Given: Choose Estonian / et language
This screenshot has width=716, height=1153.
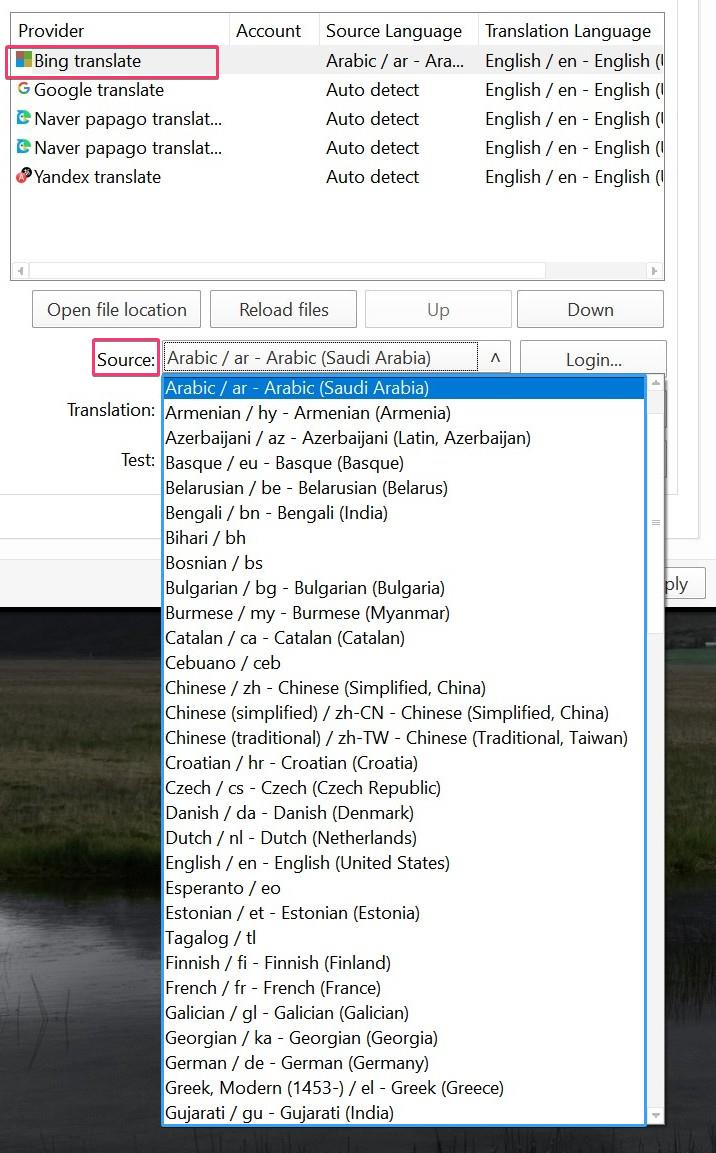Looking at the screenshot, I should [404, 913].
